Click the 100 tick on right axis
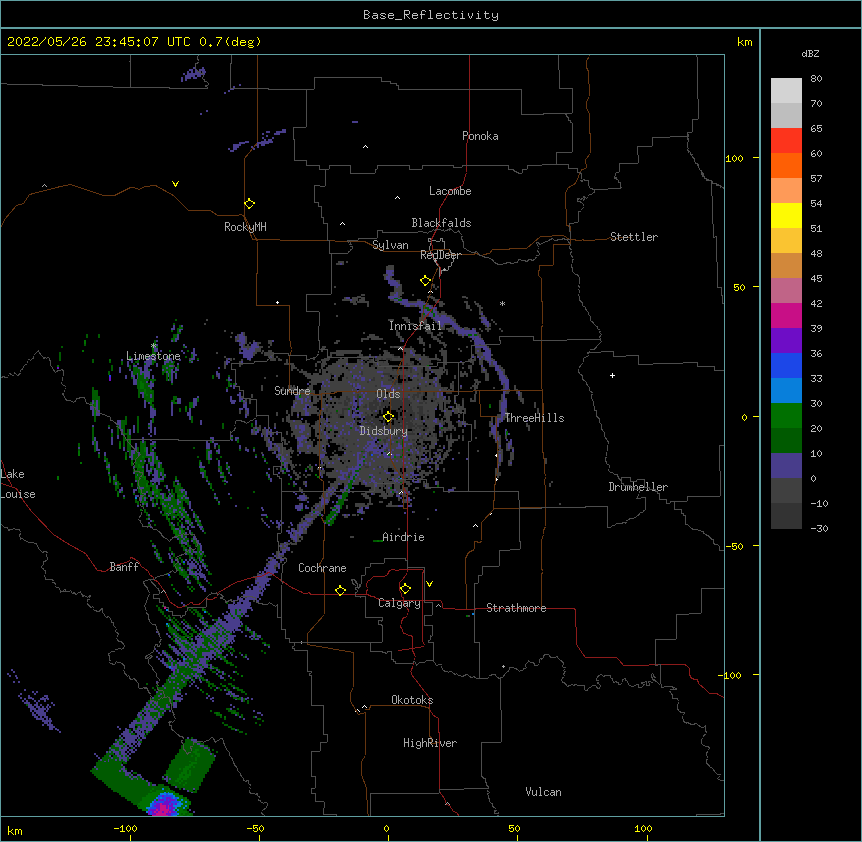 (x=734, y=158)
